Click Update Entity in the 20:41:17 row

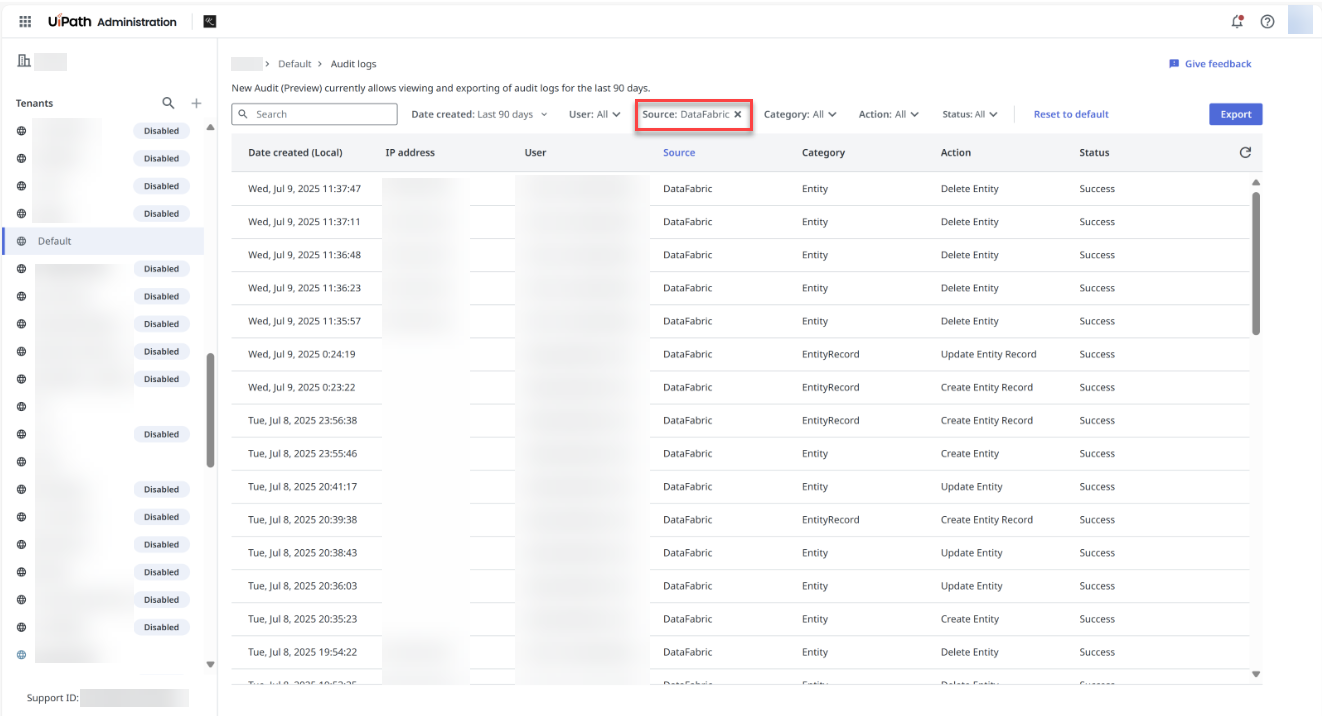tap(972, 486)
